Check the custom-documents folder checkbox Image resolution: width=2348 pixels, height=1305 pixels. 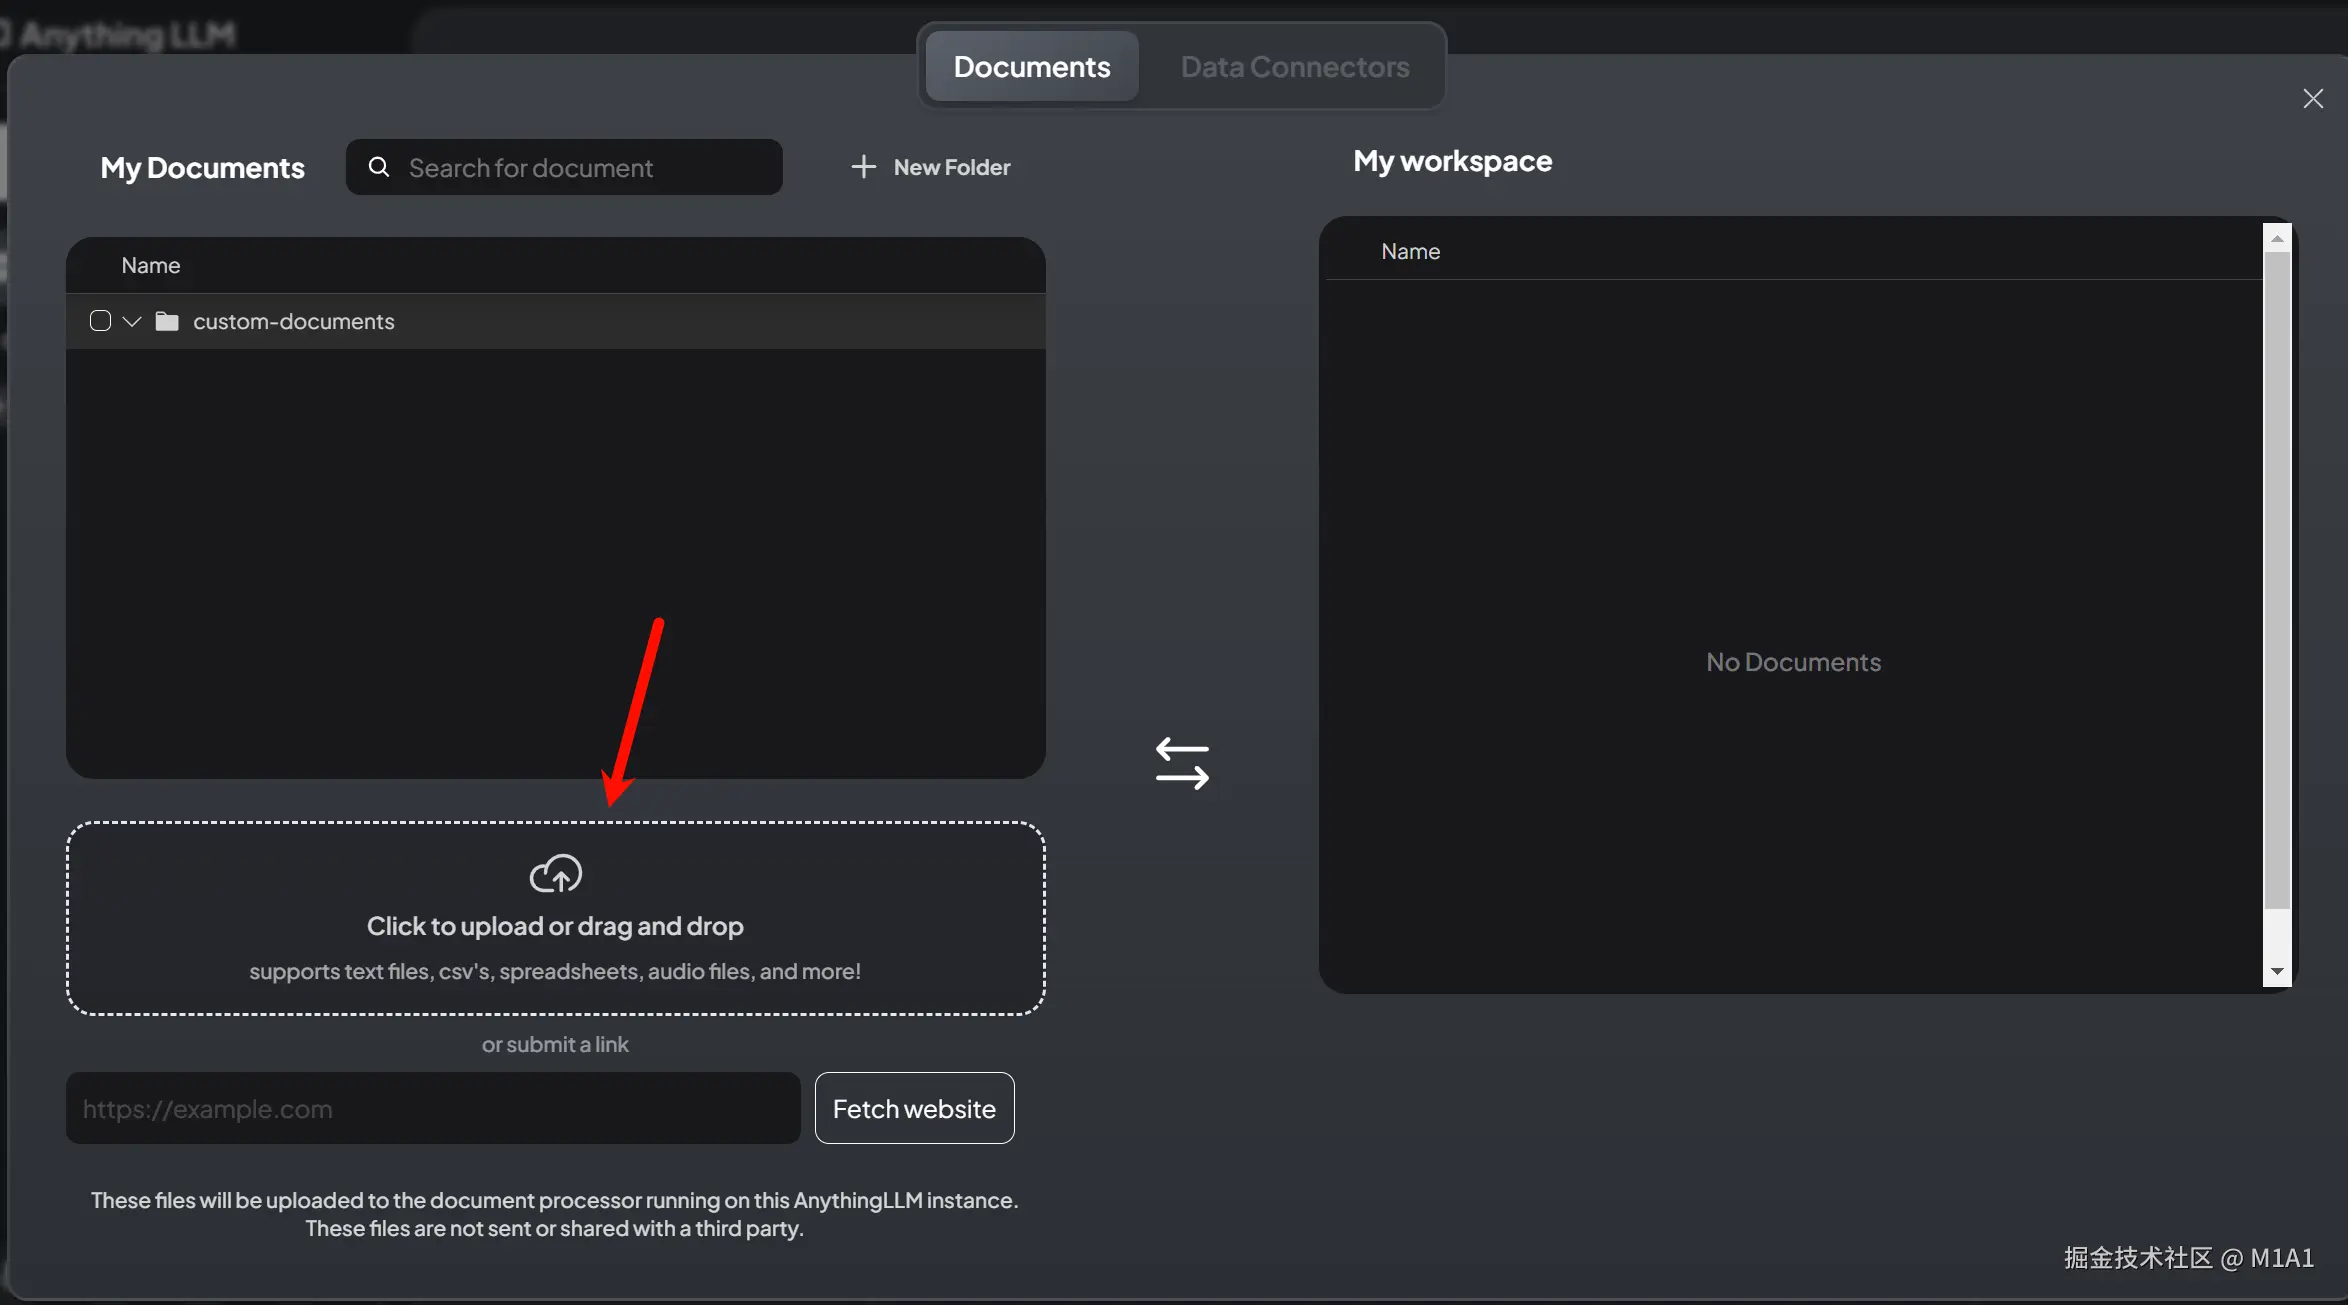point(100,321)
